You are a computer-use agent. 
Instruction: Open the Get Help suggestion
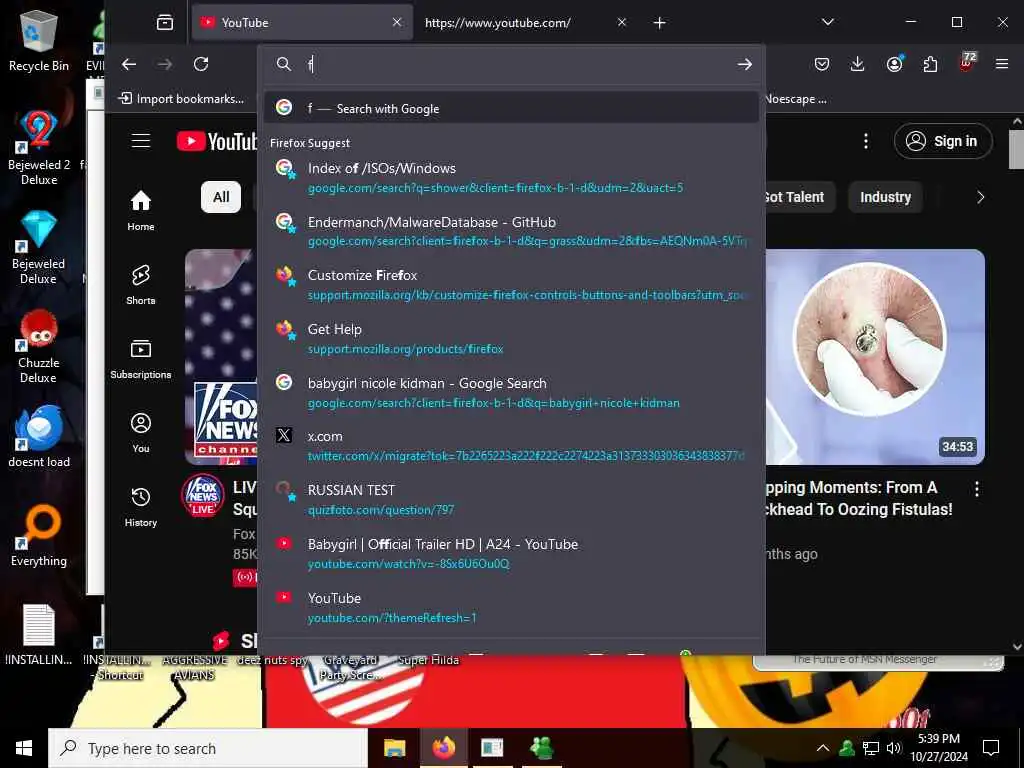(x=511, y=338)
